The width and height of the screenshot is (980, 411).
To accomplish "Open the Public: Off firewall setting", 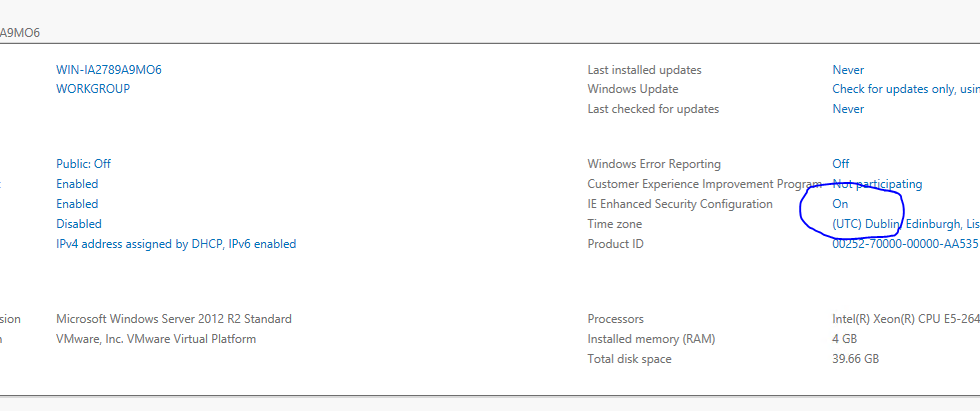I will (x=83, y=164).
